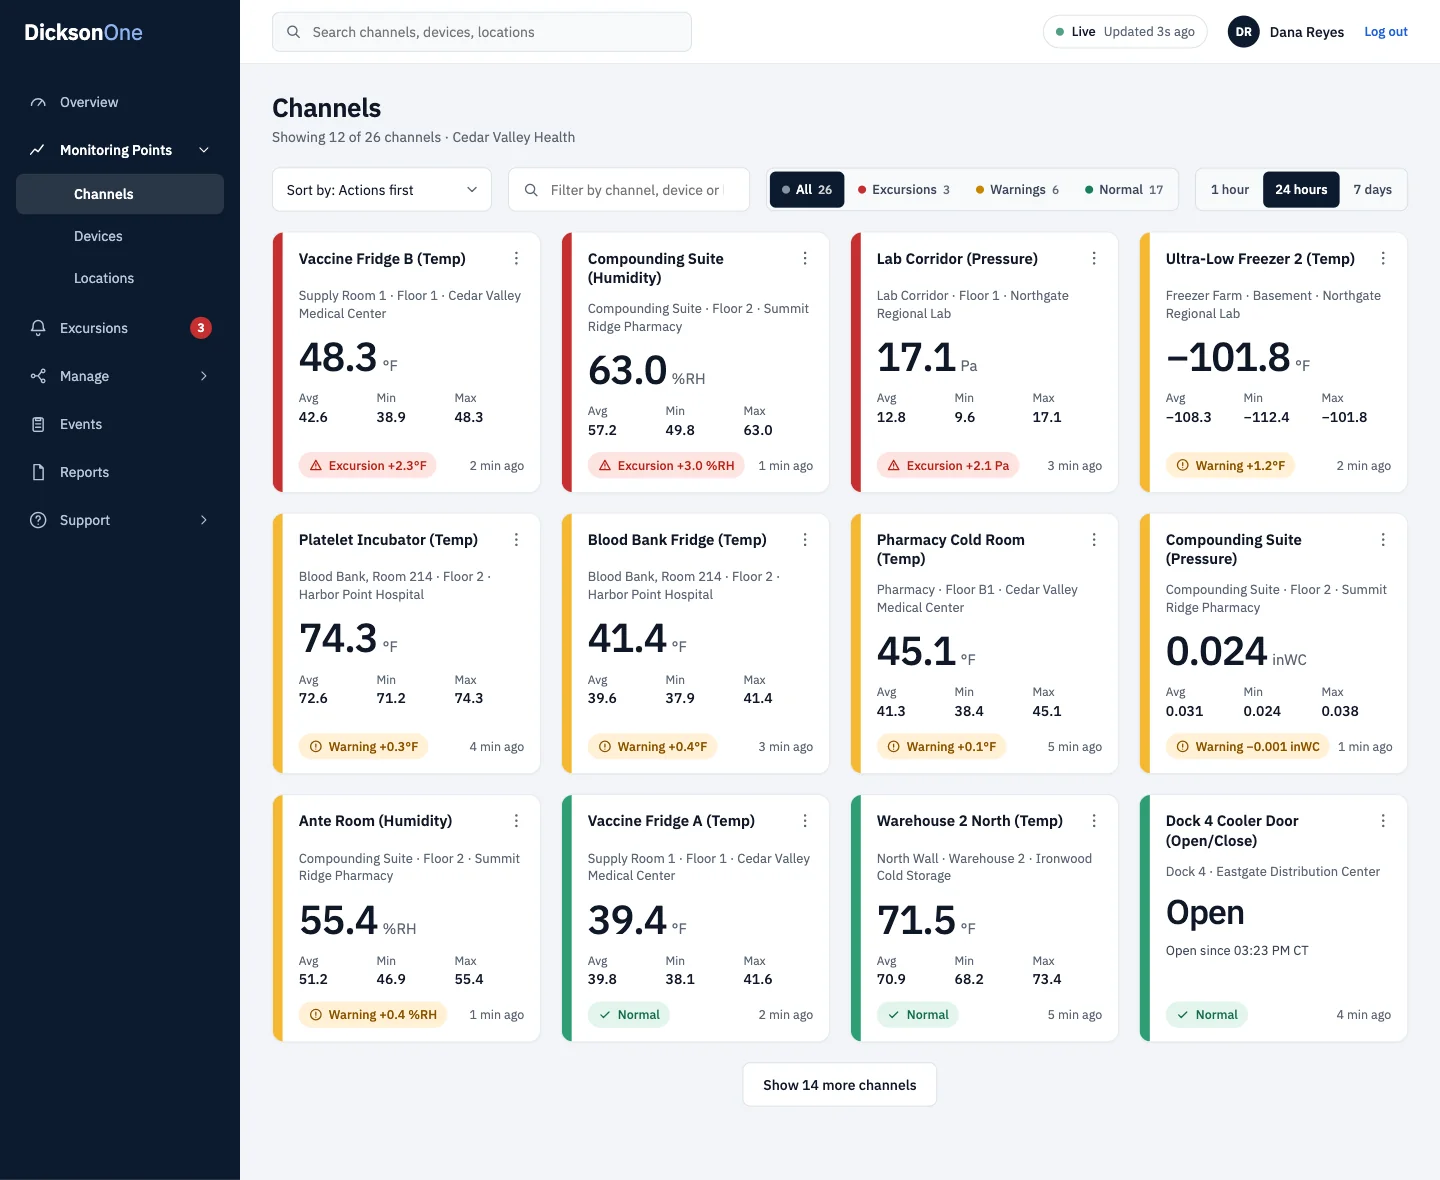Screen dimensions: 1440x1180
Task: Click the Monitoring Points trend-line icon
Action: [x=38, y=150]
